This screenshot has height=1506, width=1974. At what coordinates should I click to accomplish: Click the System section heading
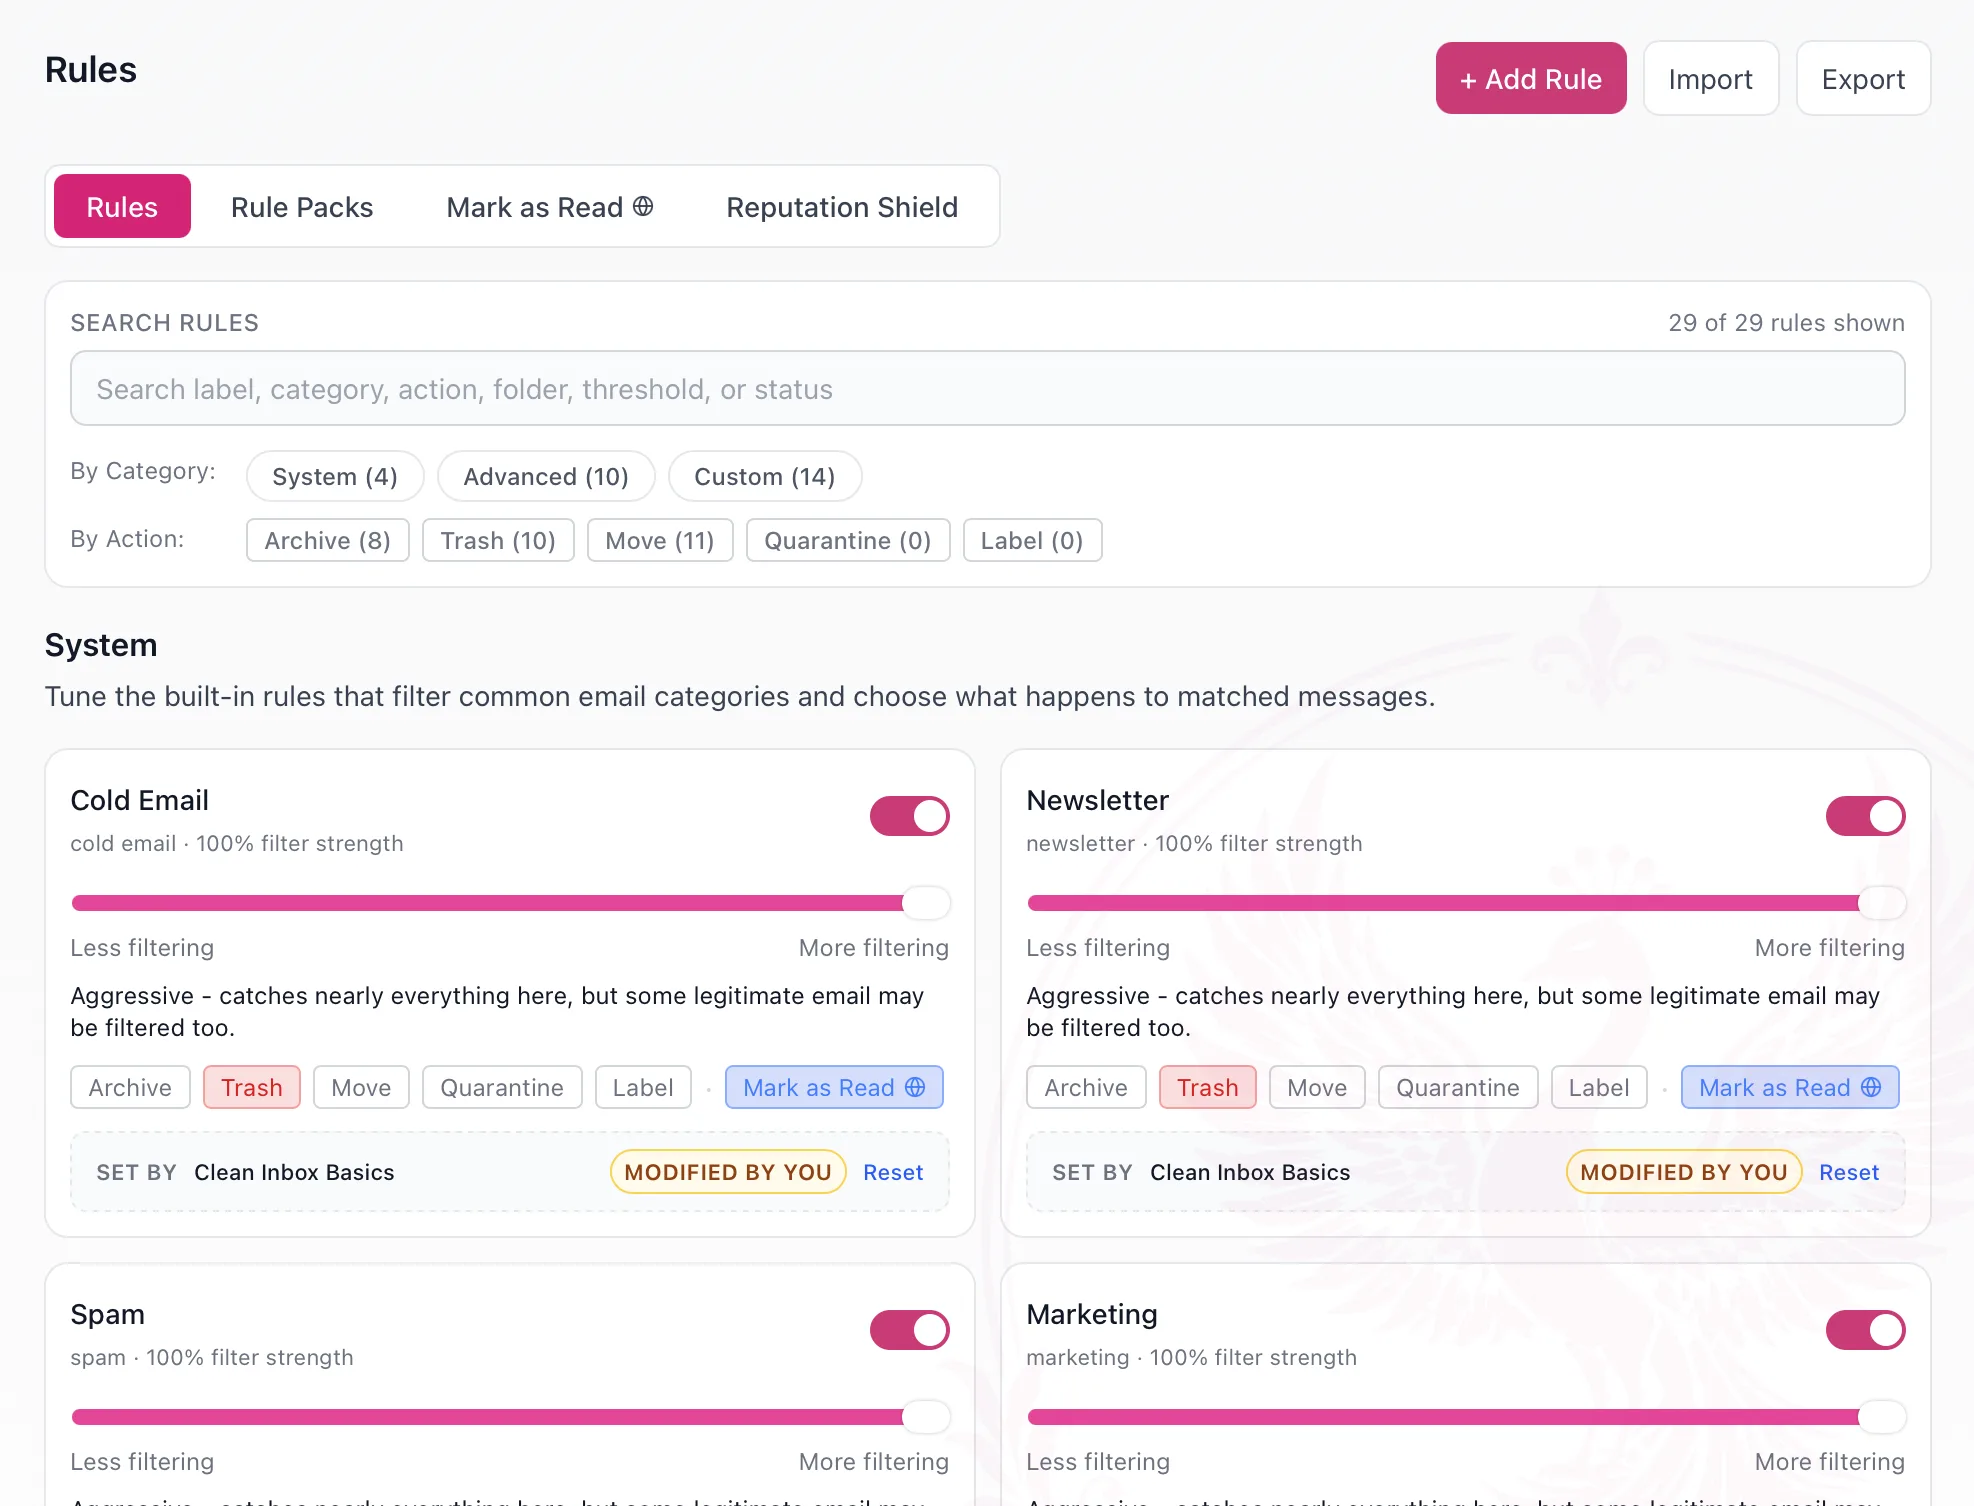click(101, 645)
